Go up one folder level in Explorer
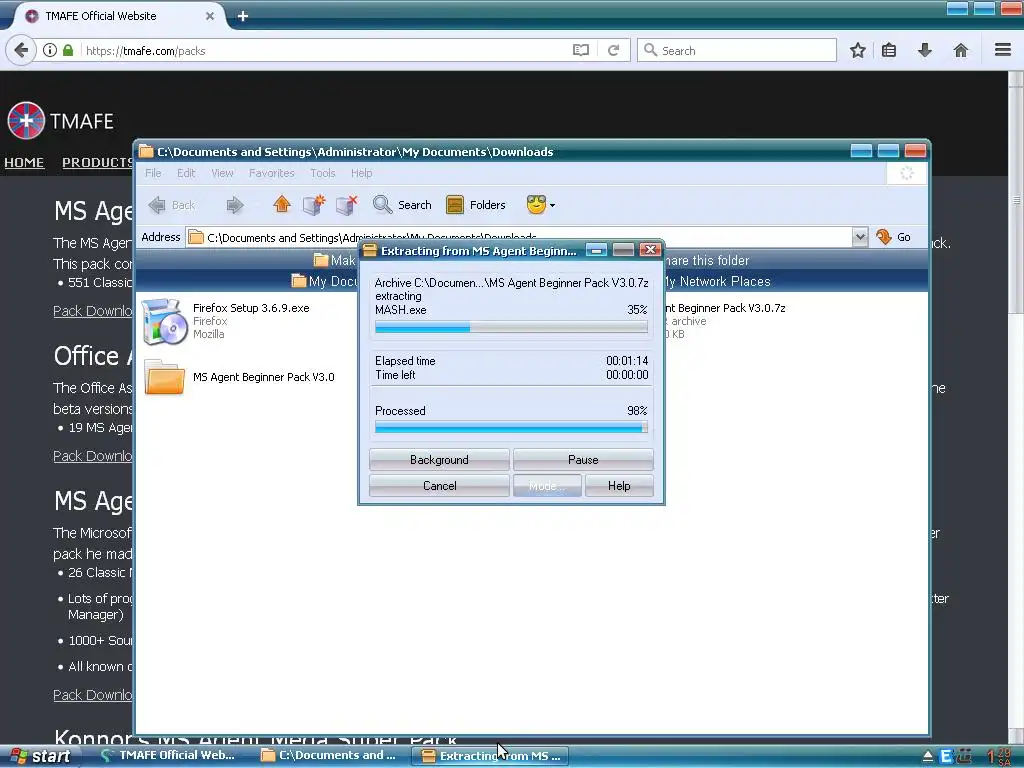This screenshot has height=768, width=1024. coord(281,205)
